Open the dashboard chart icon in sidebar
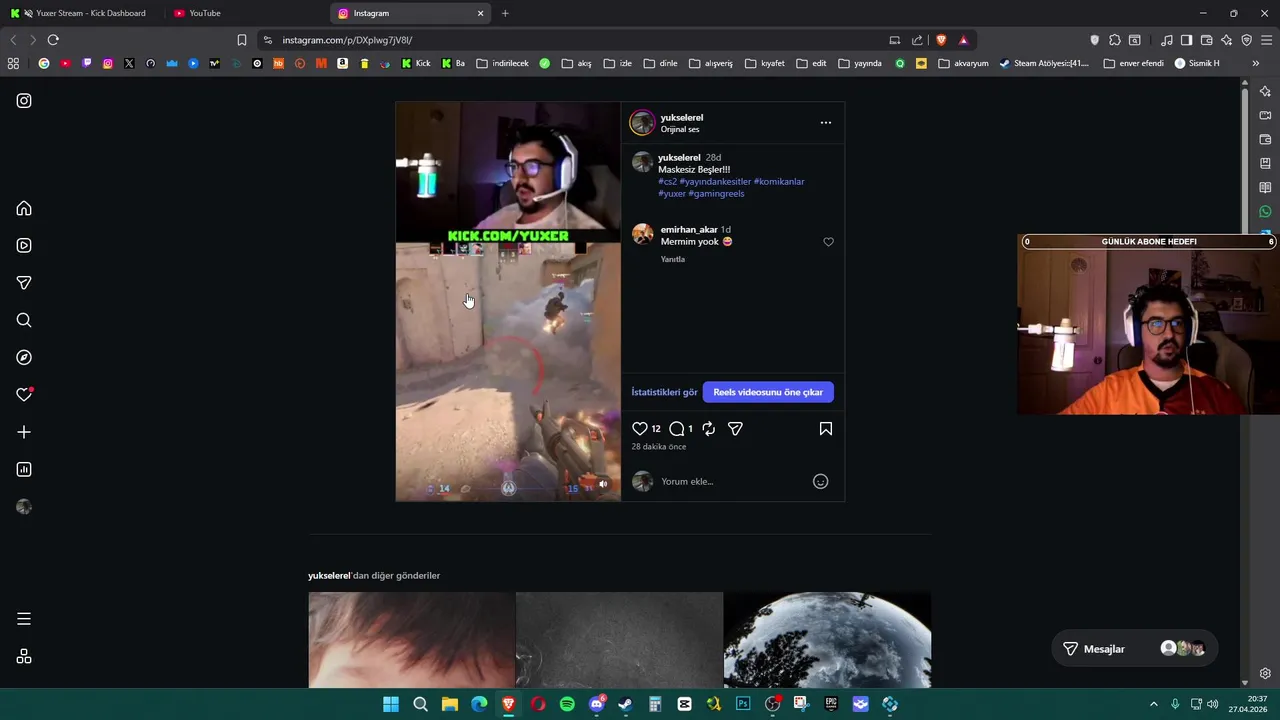 [x=24, y=469]
